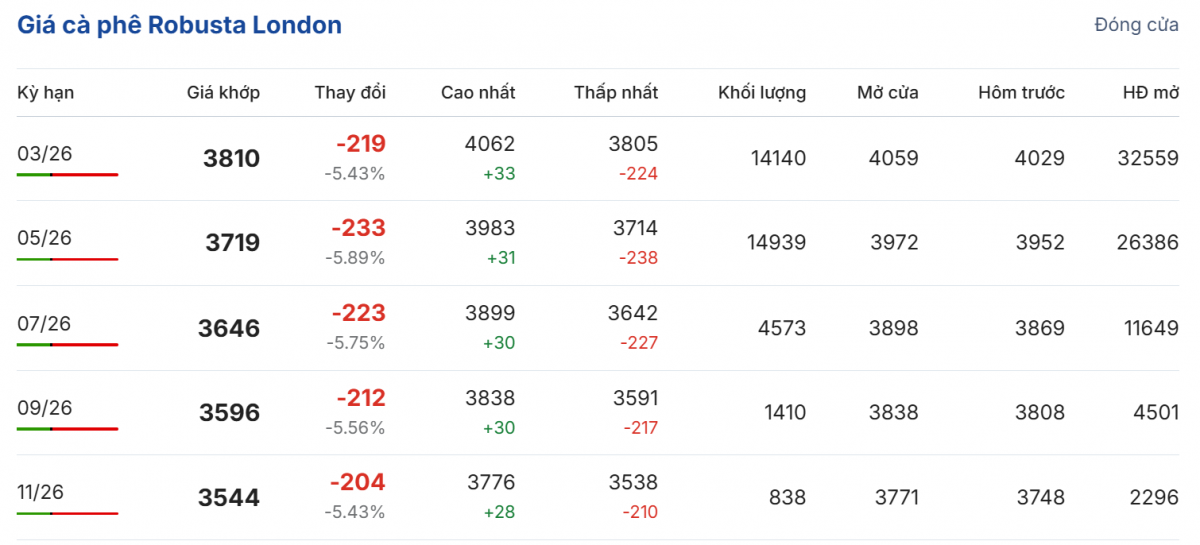The height and width of the screenshot is (545, 1200).
Task: Click the -233 change value for 05/26
Action: coord(358,229)
